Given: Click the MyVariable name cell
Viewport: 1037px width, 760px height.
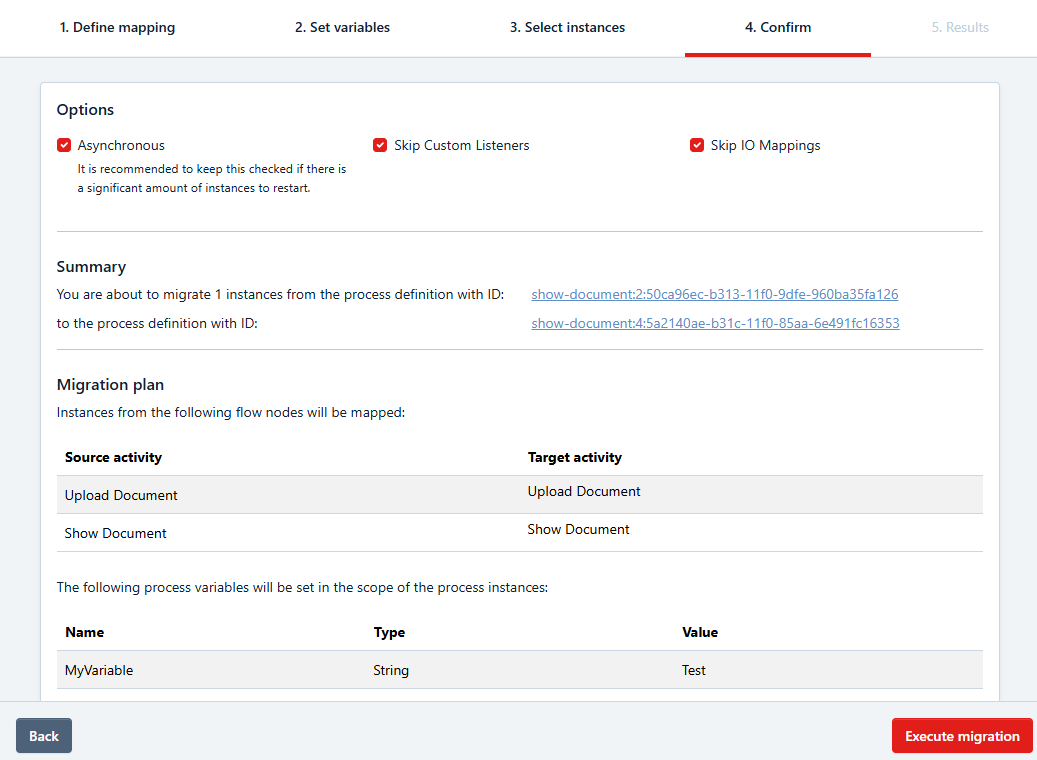Looking at the screenshot, I should tap(99, 670).
